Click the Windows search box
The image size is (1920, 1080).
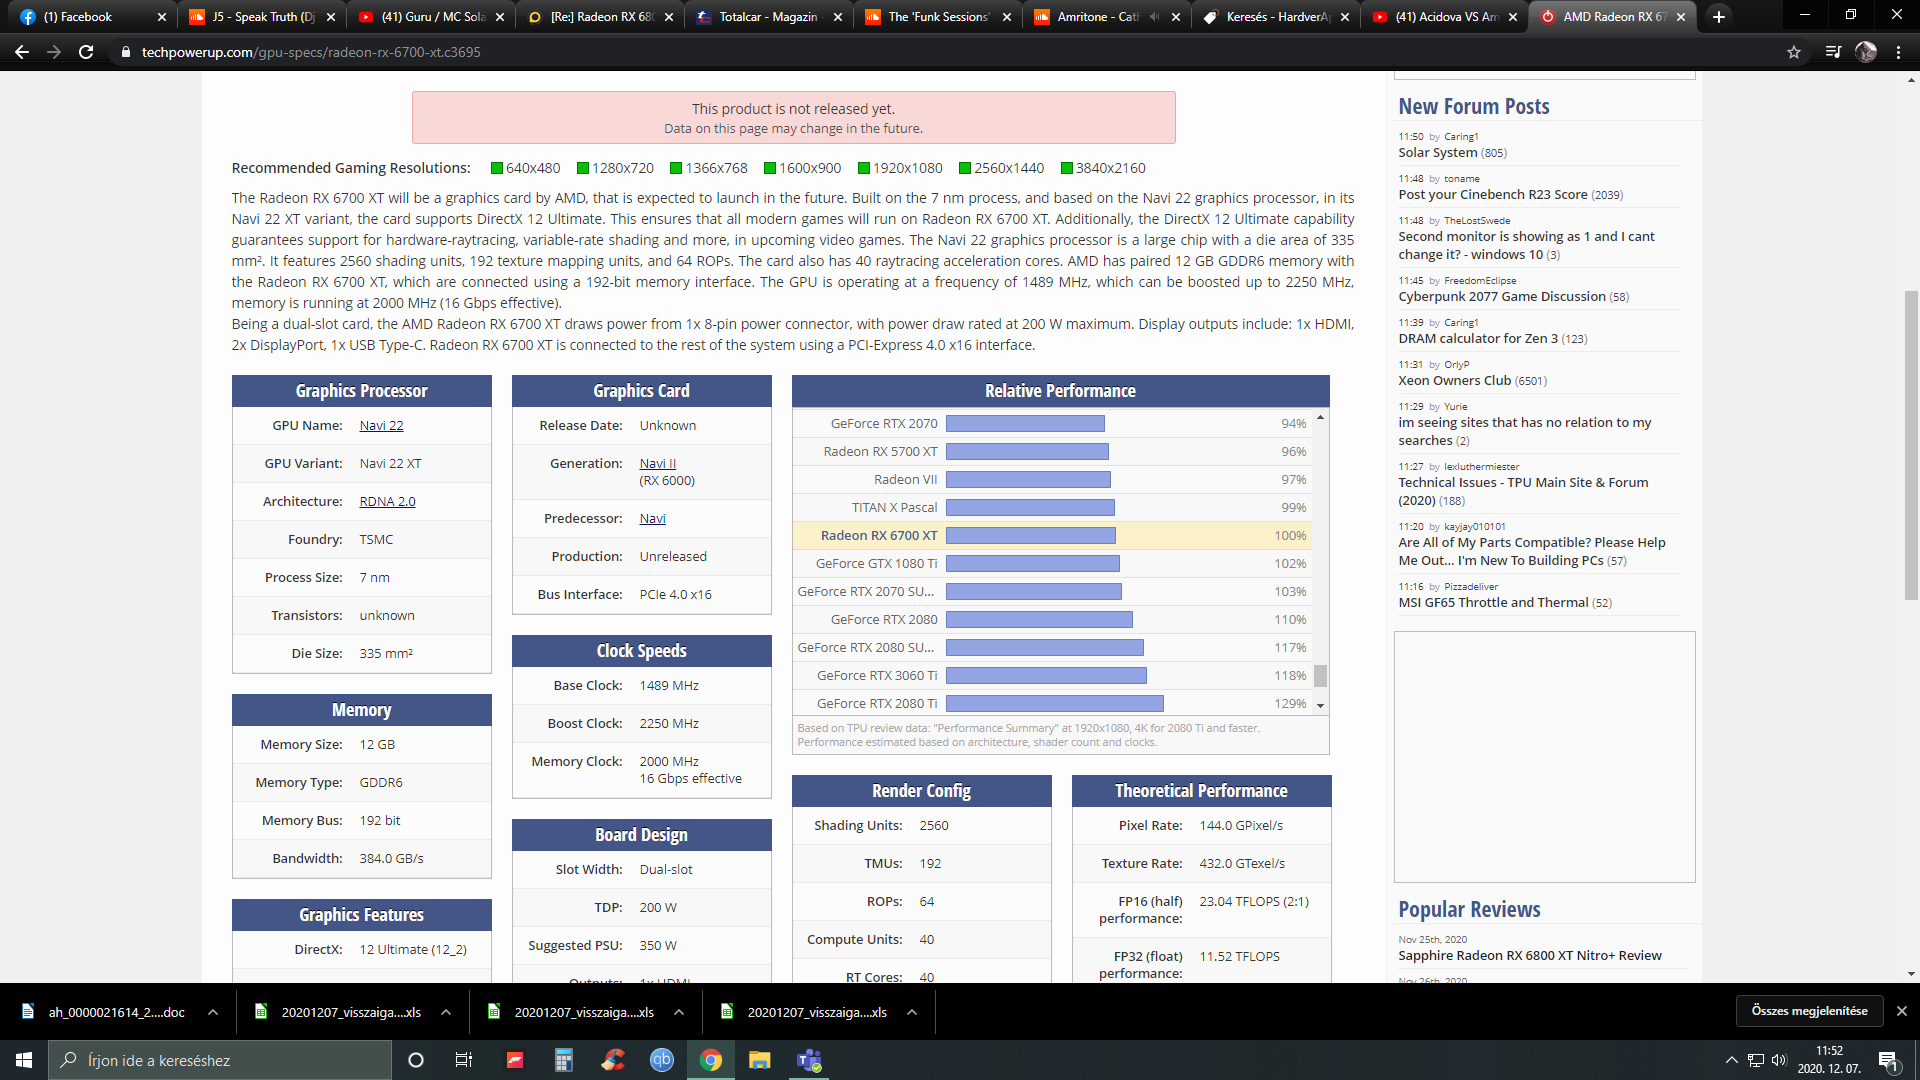click(x=220, y=1060)
